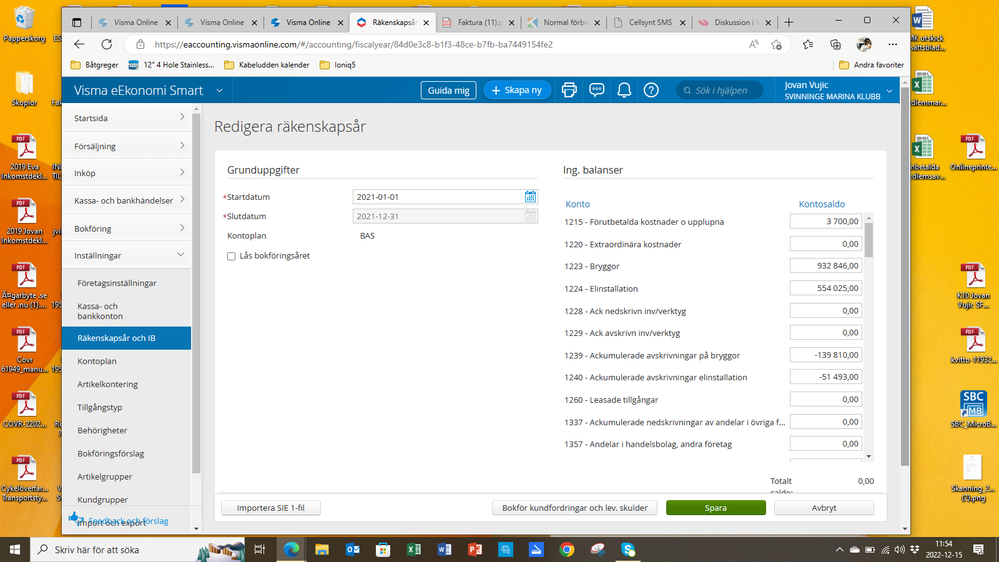
Task: Click Bokför kundfordringar och lev. skulder
Action: (575, 508)
